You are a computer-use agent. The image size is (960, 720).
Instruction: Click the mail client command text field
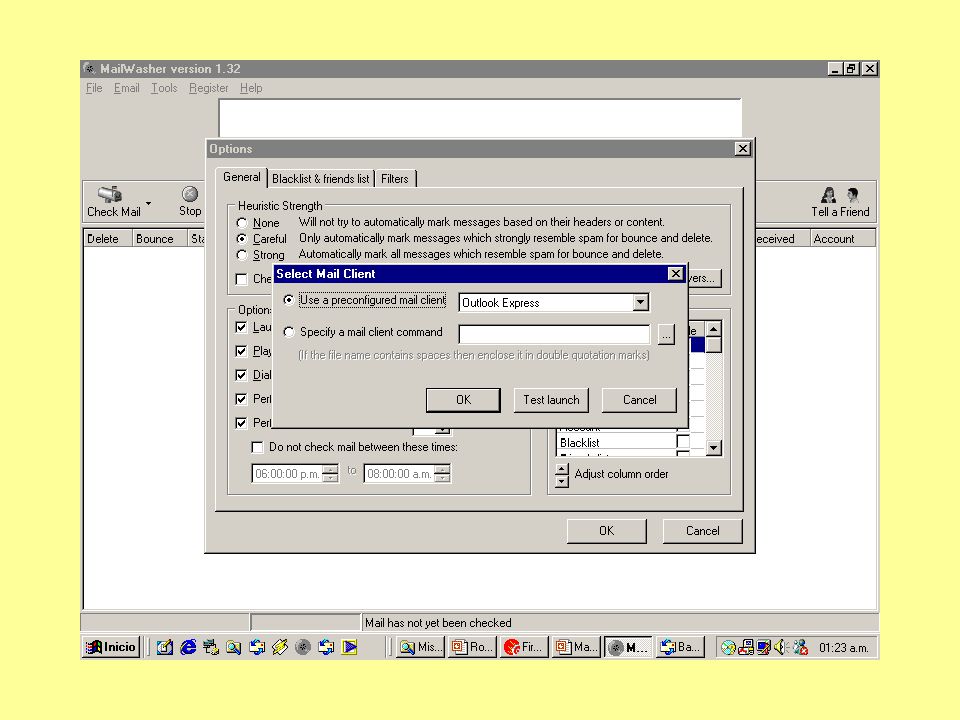point(554,334)
